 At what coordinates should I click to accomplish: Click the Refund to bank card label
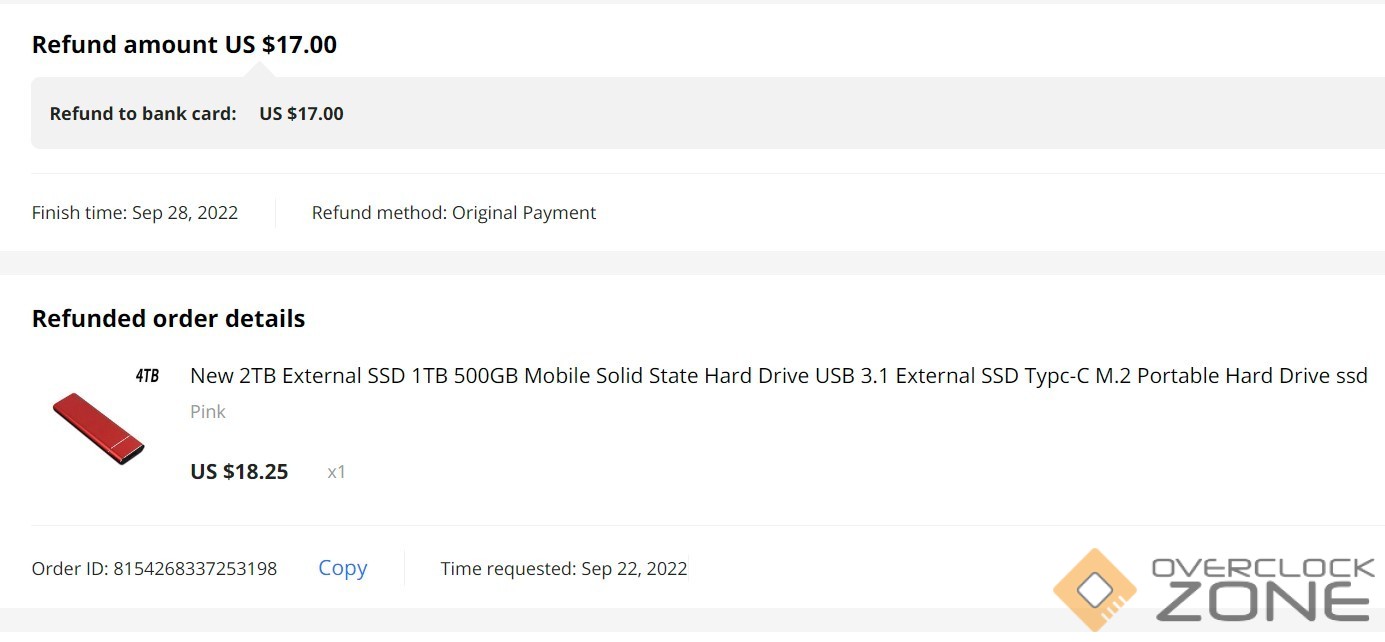pyautogui.click(x=143, y=114)
